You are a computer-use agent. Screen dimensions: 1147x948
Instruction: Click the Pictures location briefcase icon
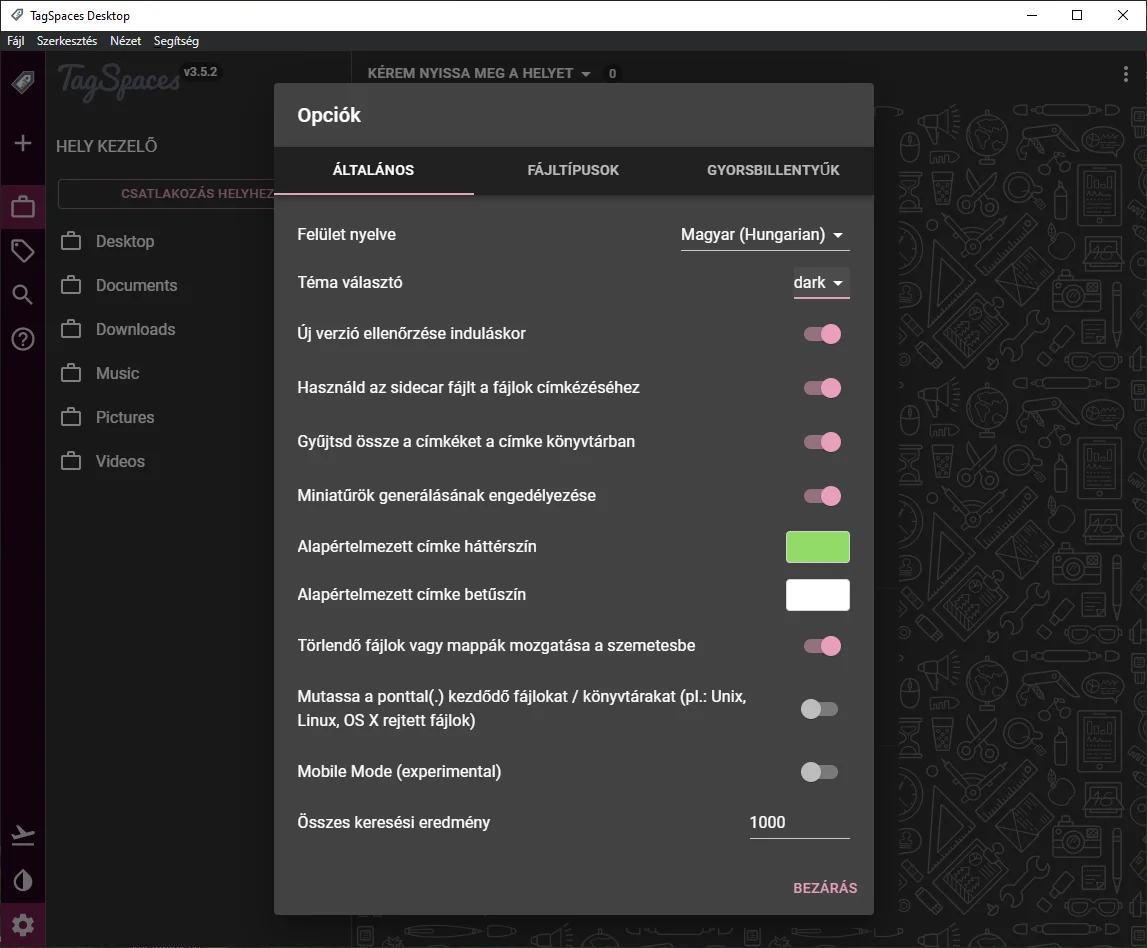pos(71,417)
